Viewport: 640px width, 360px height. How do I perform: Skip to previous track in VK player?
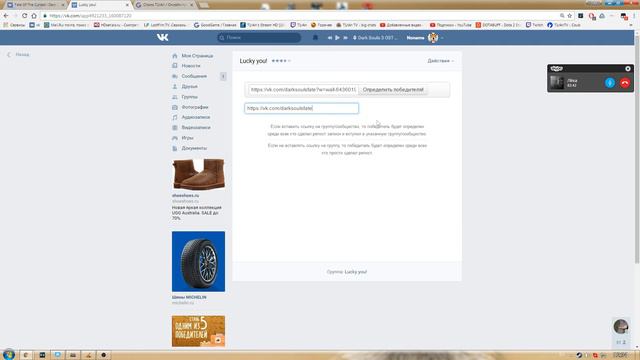330,38
